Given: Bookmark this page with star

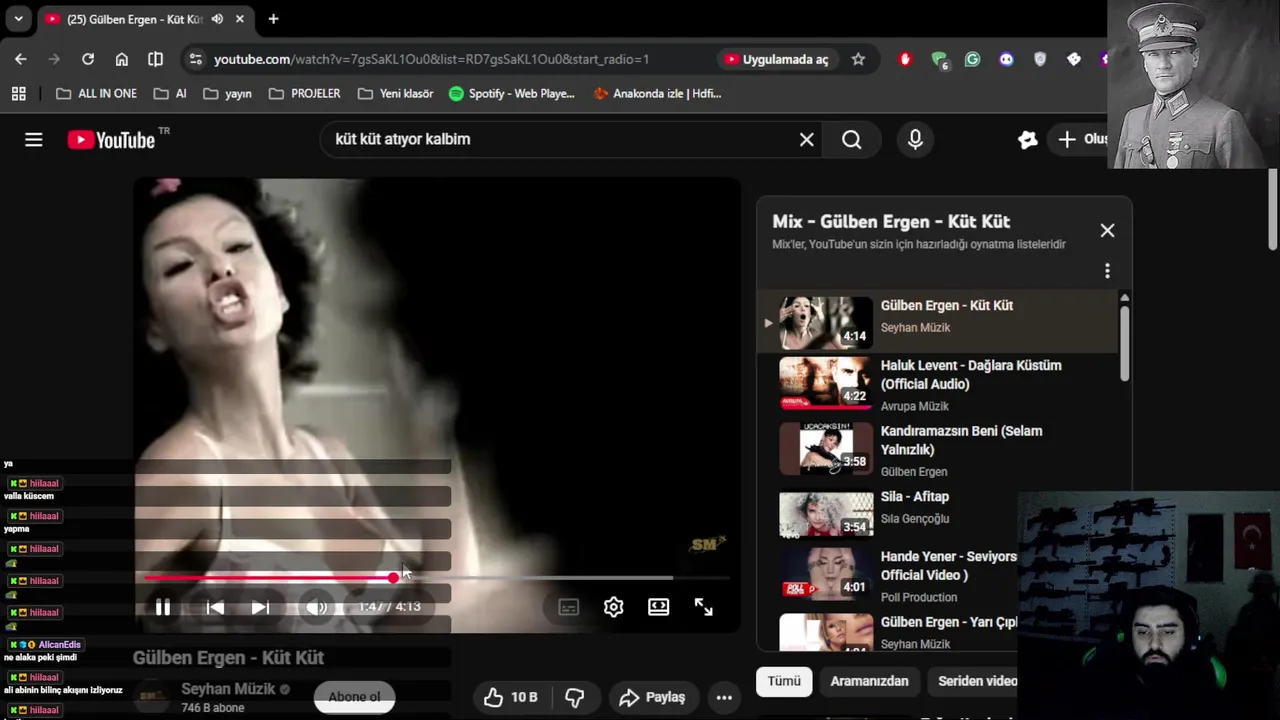Looking at the screenshot, I should point(858,59).
